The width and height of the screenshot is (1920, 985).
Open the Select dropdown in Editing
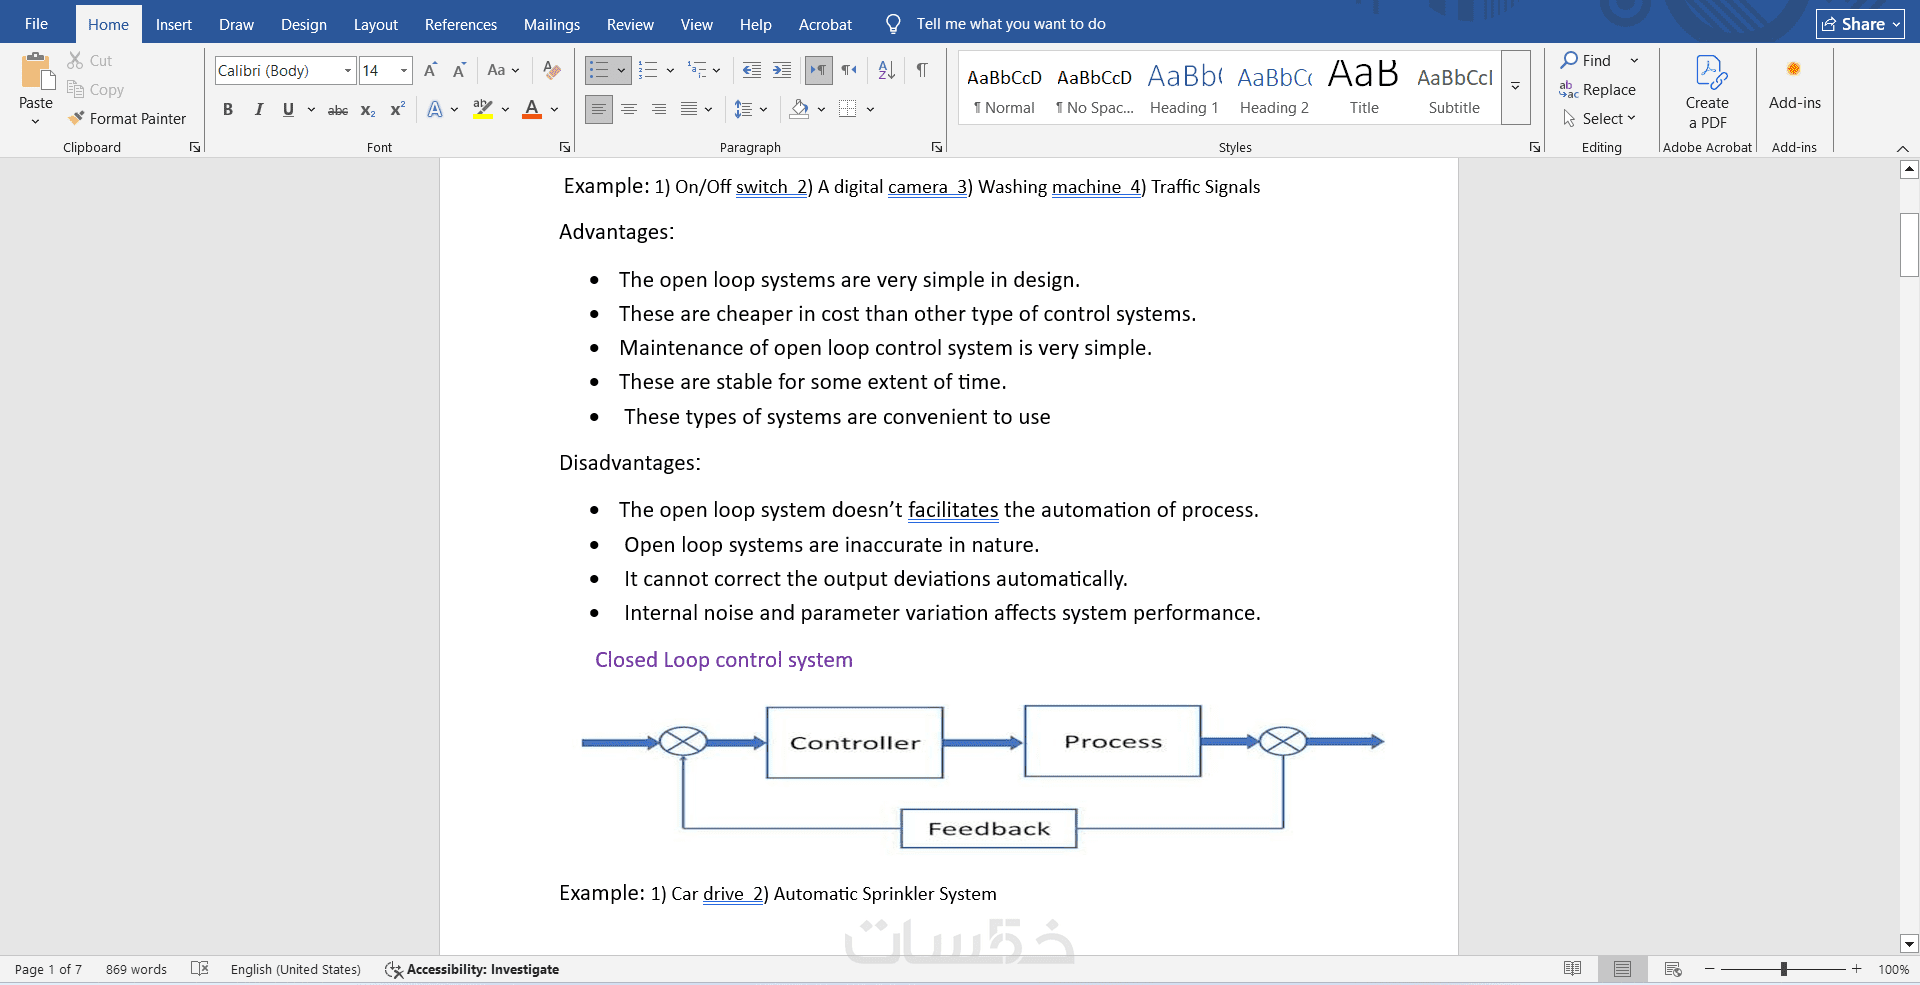tap(1600, 118)
